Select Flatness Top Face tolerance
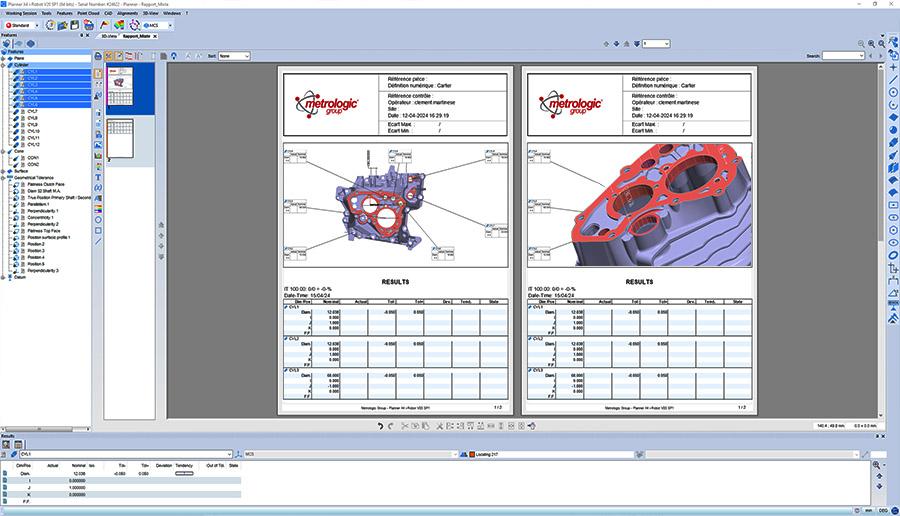 [x=44, y=231]
